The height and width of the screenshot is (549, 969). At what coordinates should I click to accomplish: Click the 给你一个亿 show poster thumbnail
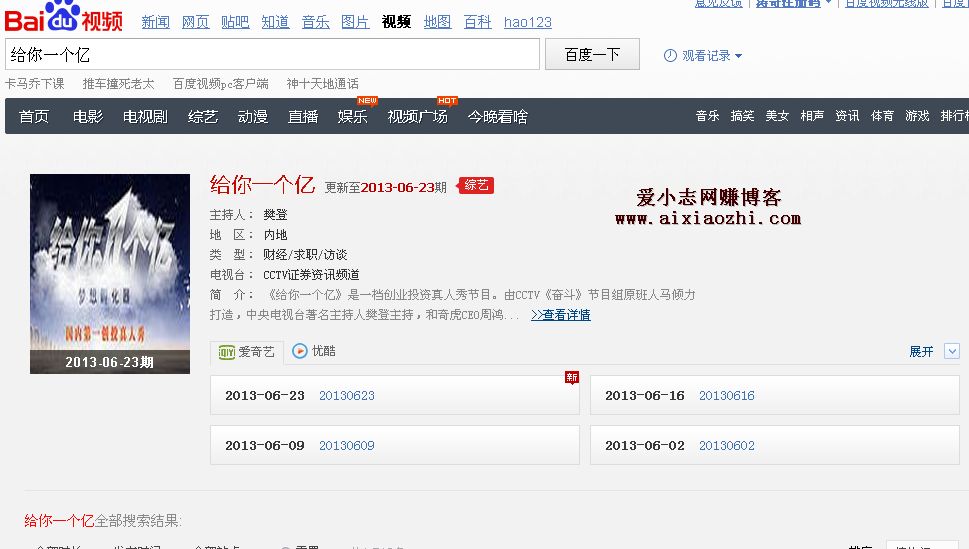(x=110, y=274)
